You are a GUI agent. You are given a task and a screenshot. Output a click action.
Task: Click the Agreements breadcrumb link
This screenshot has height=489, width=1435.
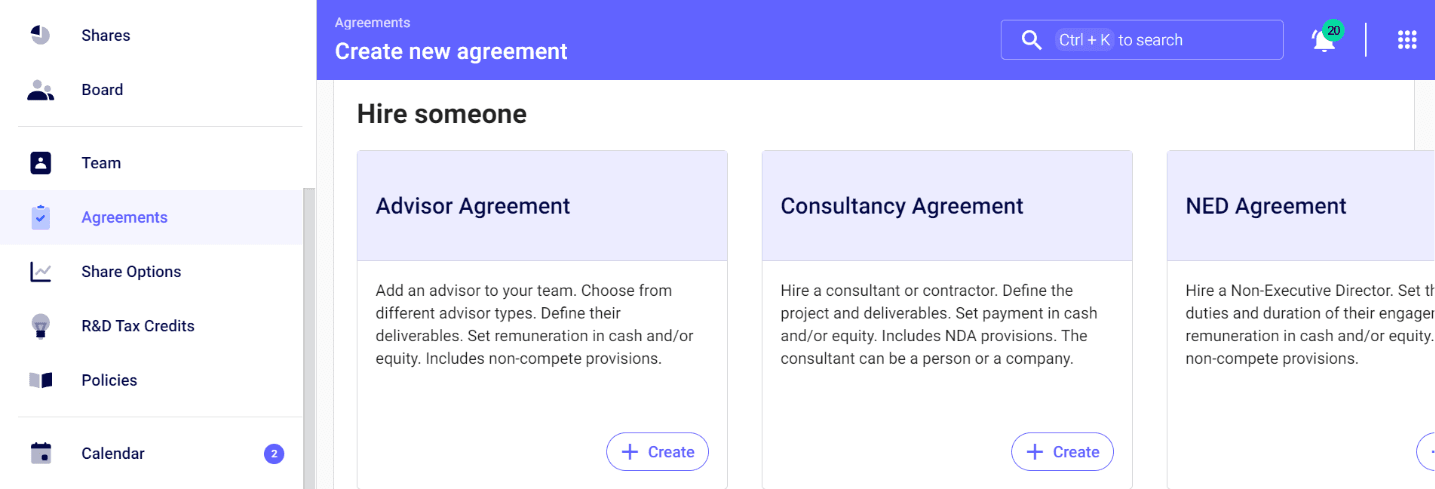pyautogui.click(x=372, y=23)
